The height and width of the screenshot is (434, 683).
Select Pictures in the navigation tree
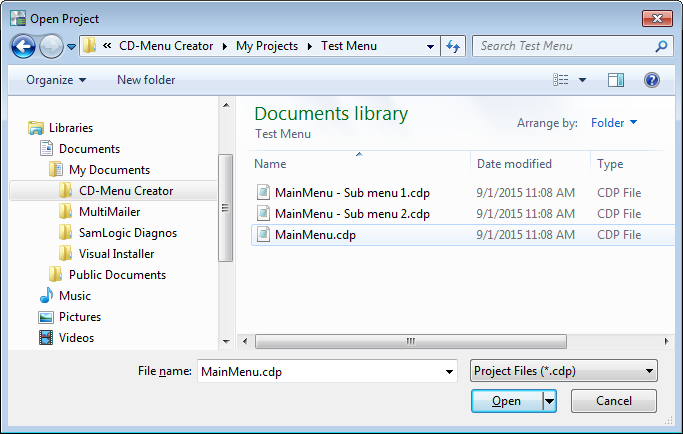[80, 317]
